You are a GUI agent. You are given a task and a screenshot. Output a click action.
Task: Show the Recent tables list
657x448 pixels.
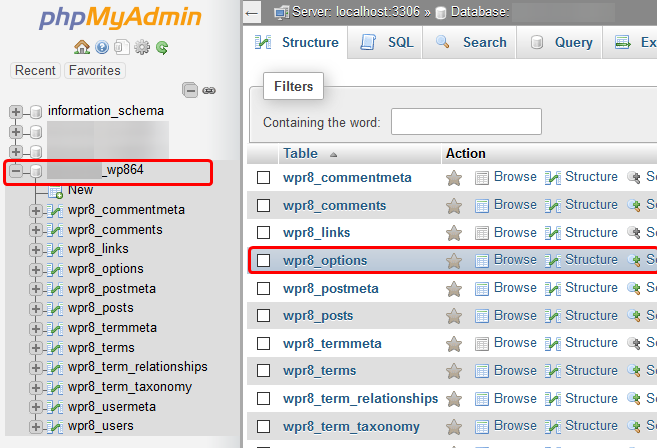click(35, 70)
